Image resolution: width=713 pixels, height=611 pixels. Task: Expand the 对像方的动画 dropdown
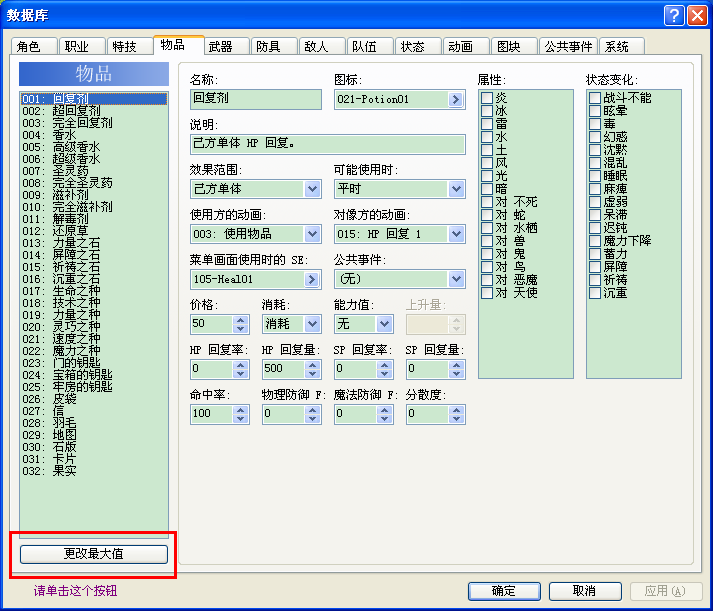456,234
